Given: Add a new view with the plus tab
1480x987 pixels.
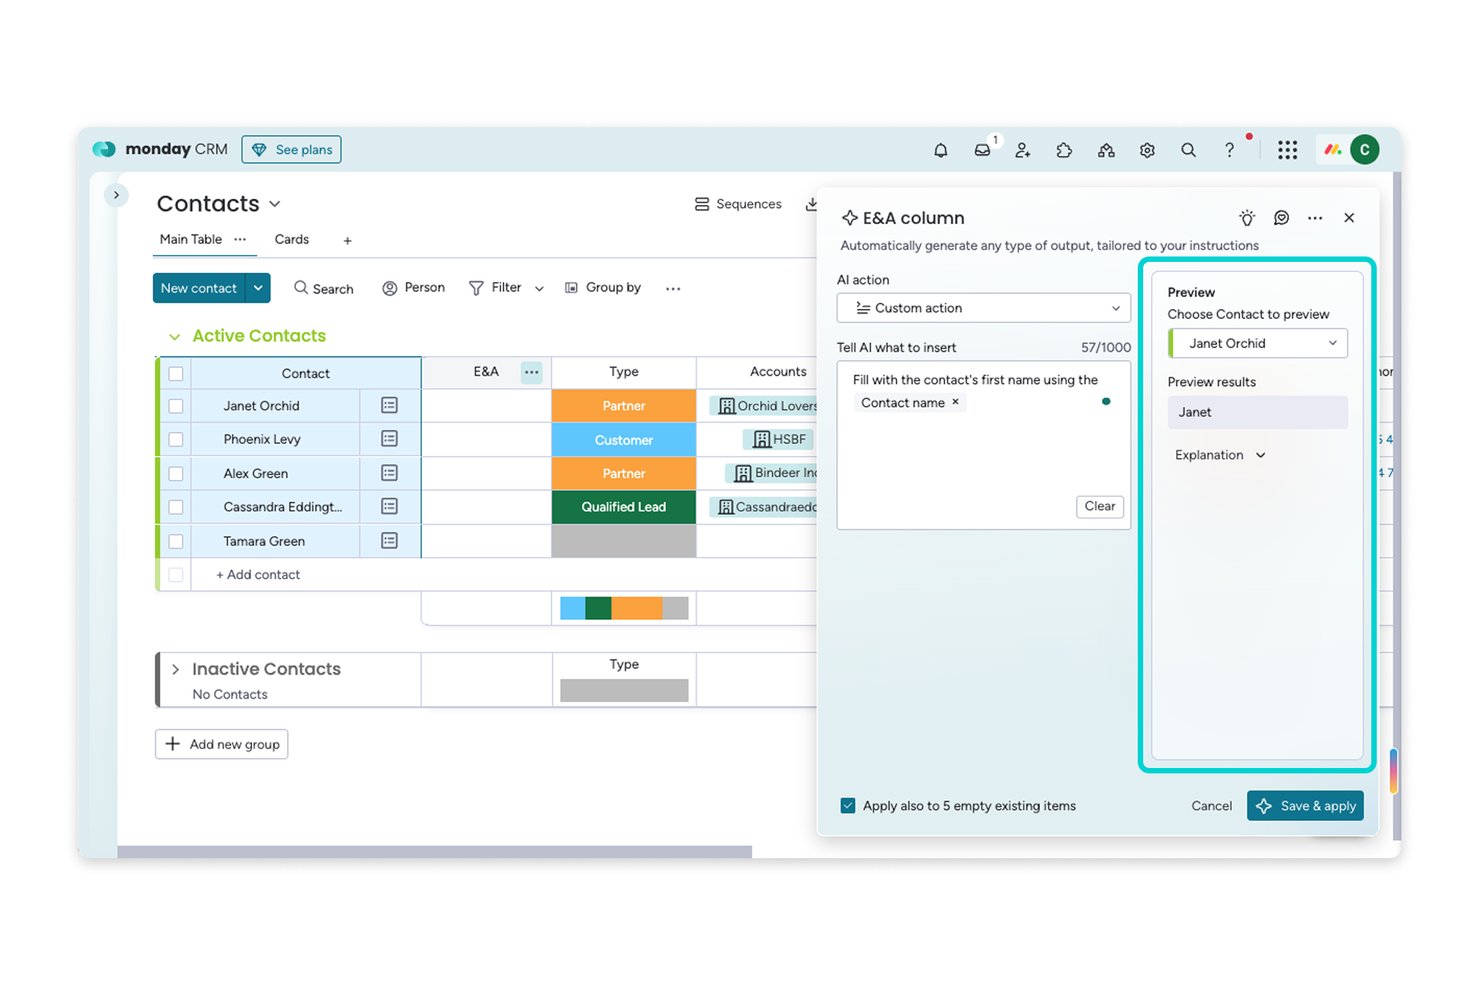Looking at the screenshot, I should (348, 241).
